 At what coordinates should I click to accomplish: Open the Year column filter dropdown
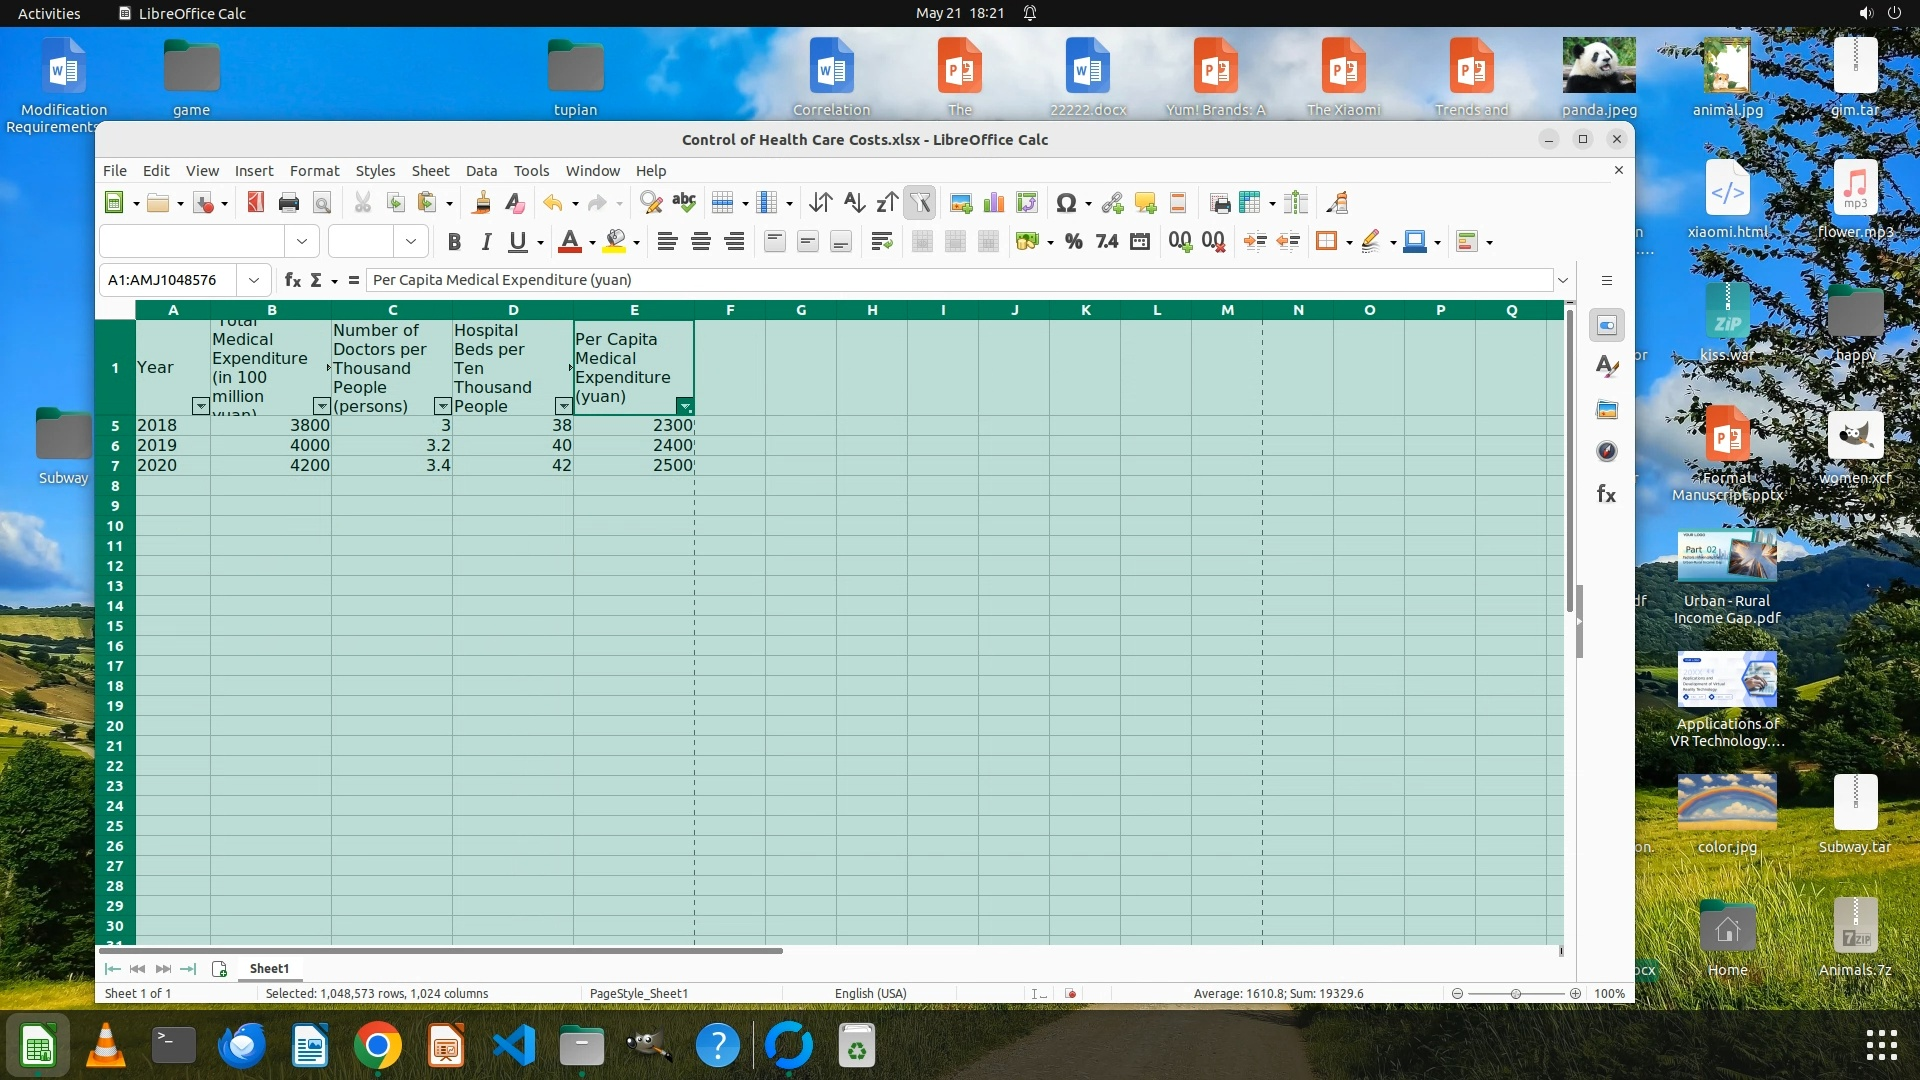(x=200, y=406)
